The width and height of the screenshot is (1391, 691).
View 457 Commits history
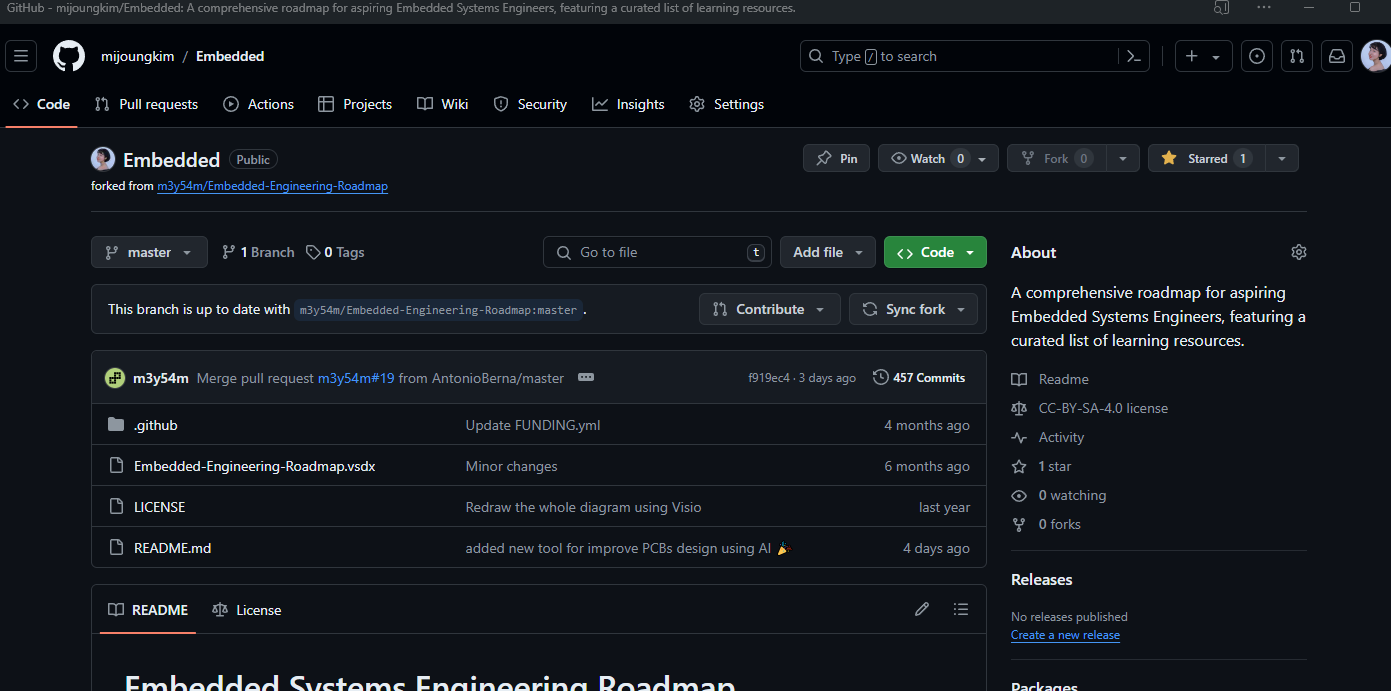[919, 377]
